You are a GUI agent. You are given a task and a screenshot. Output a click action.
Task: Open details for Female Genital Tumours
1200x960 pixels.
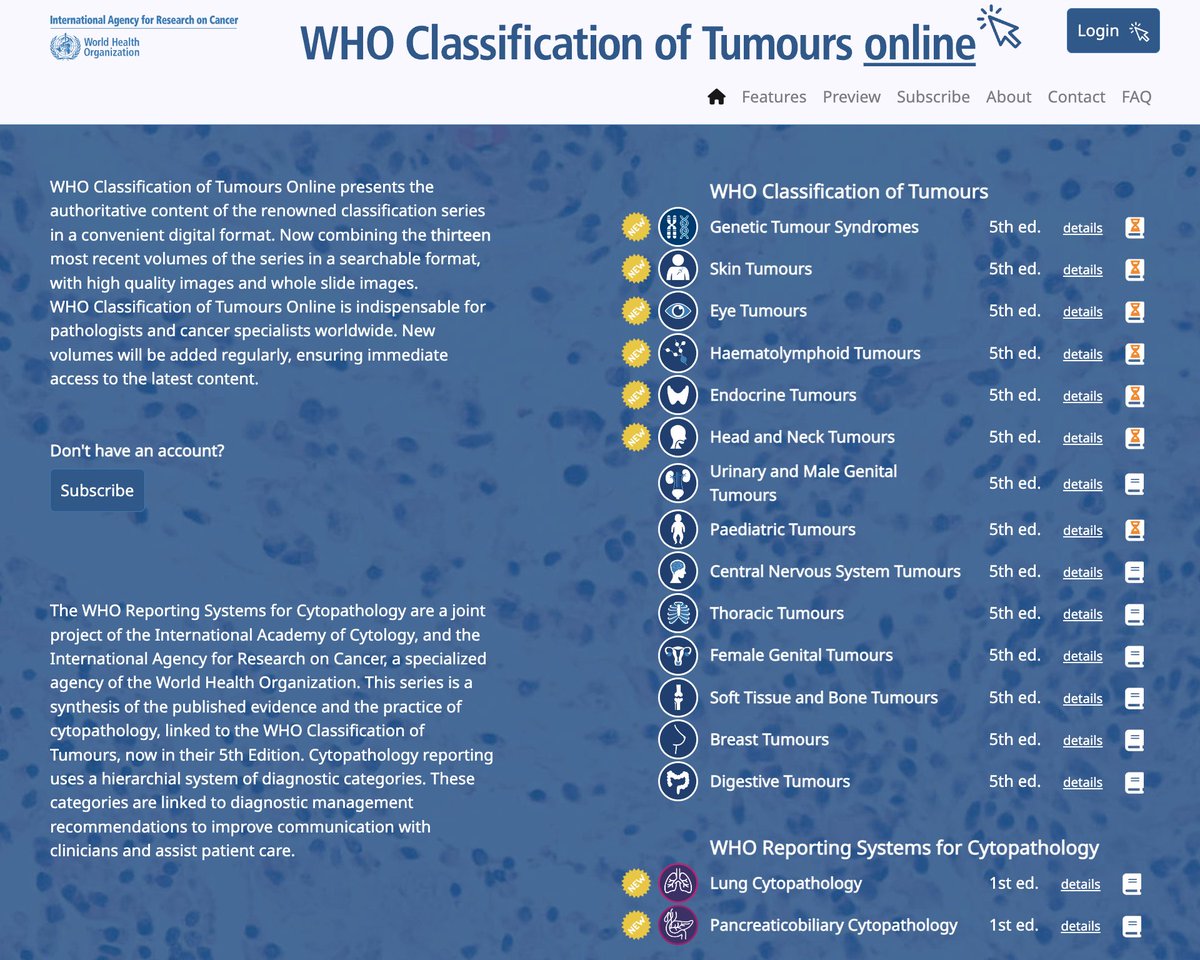1082,656
